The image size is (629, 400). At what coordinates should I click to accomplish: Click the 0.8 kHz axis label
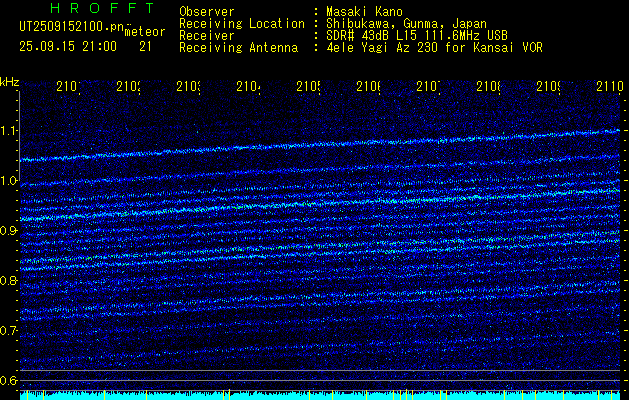click(x=8, y=281)
